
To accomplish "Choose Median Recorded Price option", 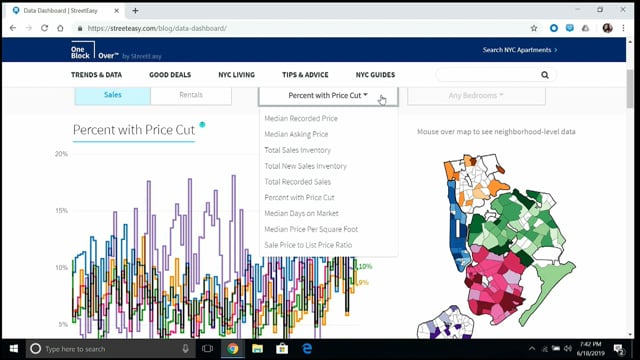I will pyautogui.click(x=301, y=118).
